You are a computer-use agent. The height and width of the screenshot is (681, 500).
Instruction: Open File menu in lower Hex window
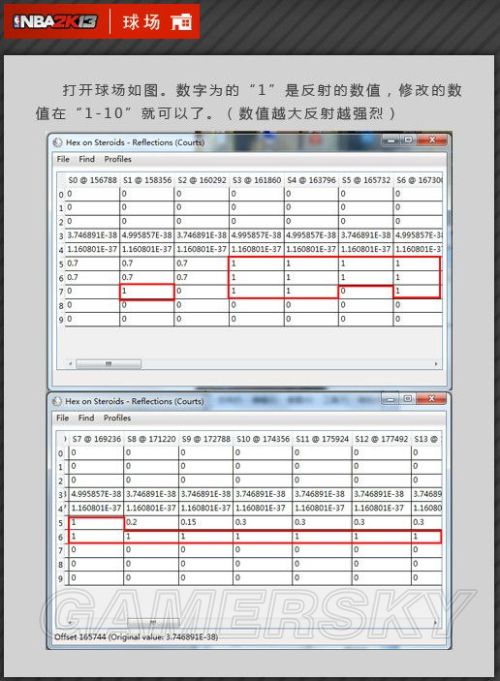(63, 418)
